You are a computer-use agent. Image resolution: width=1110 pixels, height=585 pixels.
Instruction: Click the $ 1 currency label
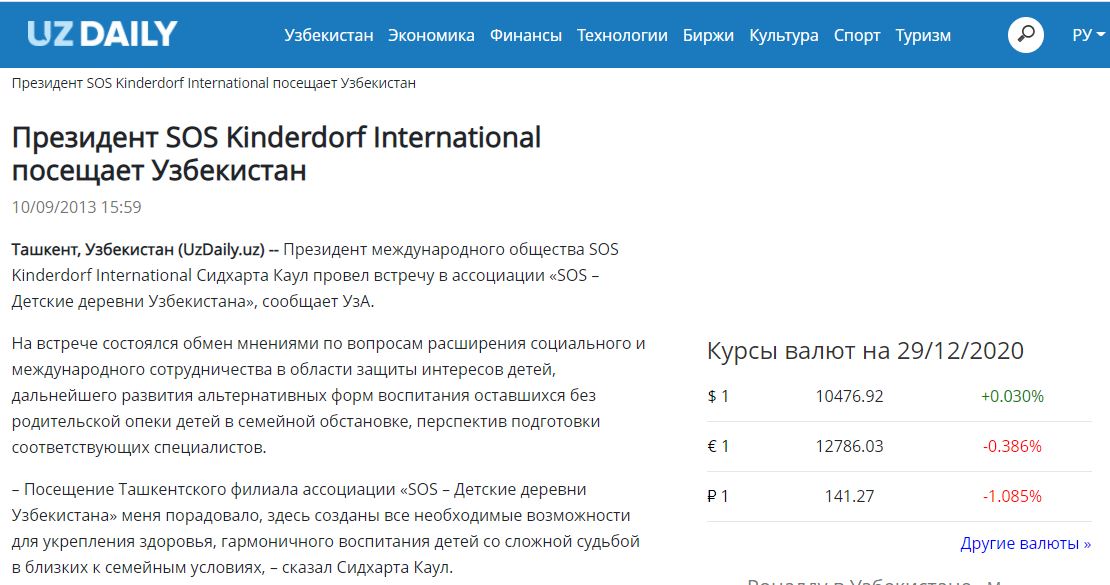pos(718,396)
